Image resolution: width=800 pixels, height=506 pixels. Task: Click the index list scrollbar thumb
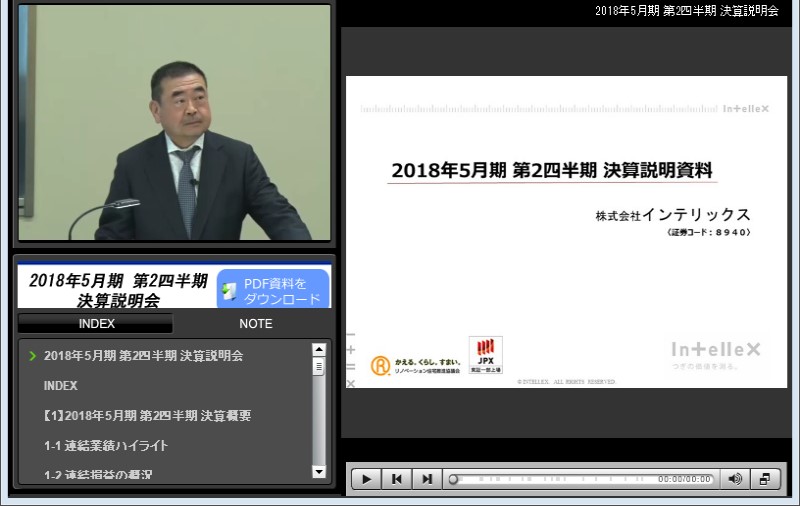point(319,367)
